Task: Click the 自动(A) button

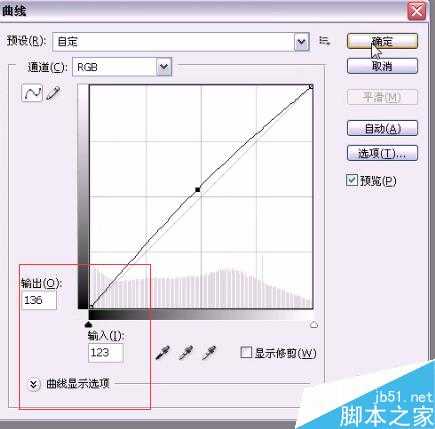Action: coord(382,128)
